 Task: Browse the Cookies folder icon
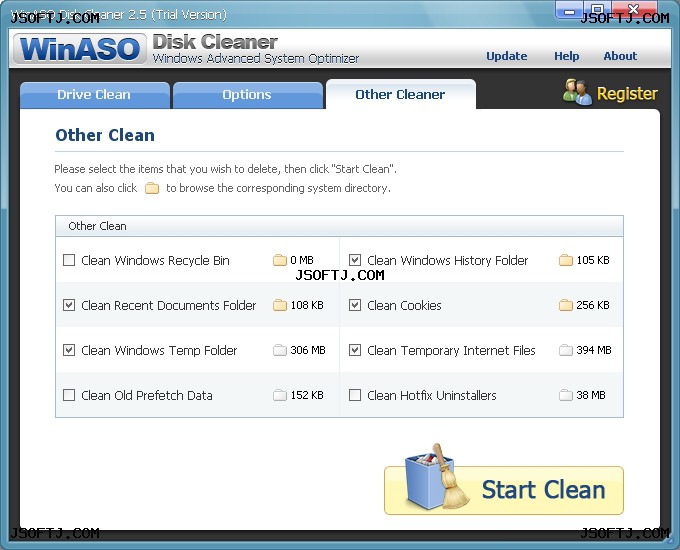point(566,305)
